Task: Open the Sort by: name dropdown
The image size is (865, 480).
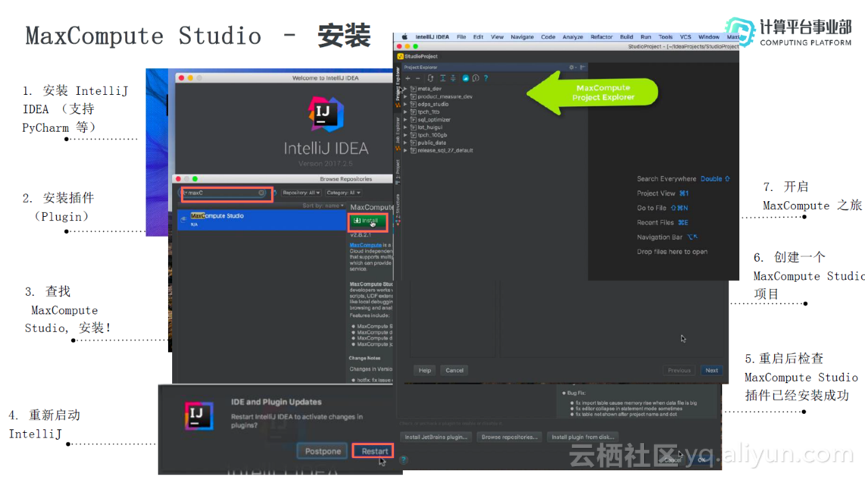Action: pyautogui.click(x=323, y=205)
